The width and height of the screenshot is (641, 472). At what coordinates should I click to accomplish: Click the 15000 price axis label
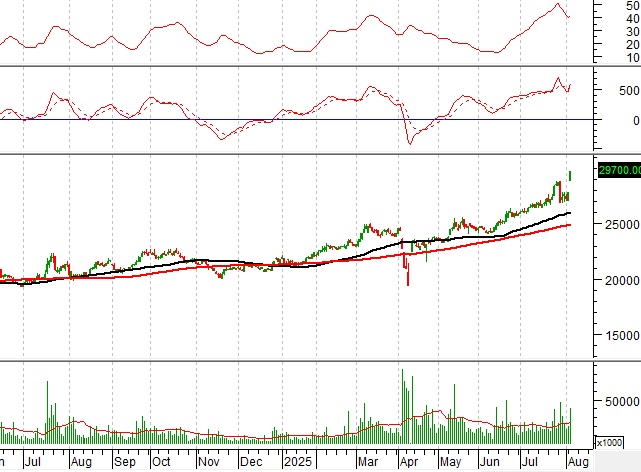coord(619,337)
